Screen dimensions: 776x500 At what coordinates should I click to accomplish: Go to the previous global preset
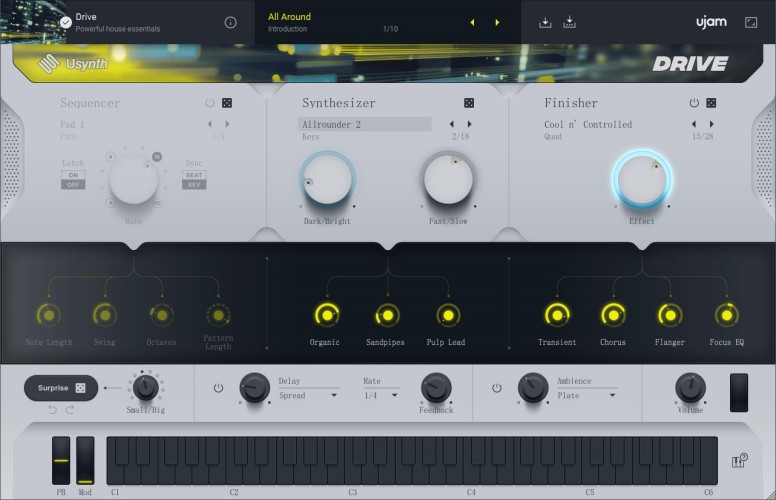[472, 22]
